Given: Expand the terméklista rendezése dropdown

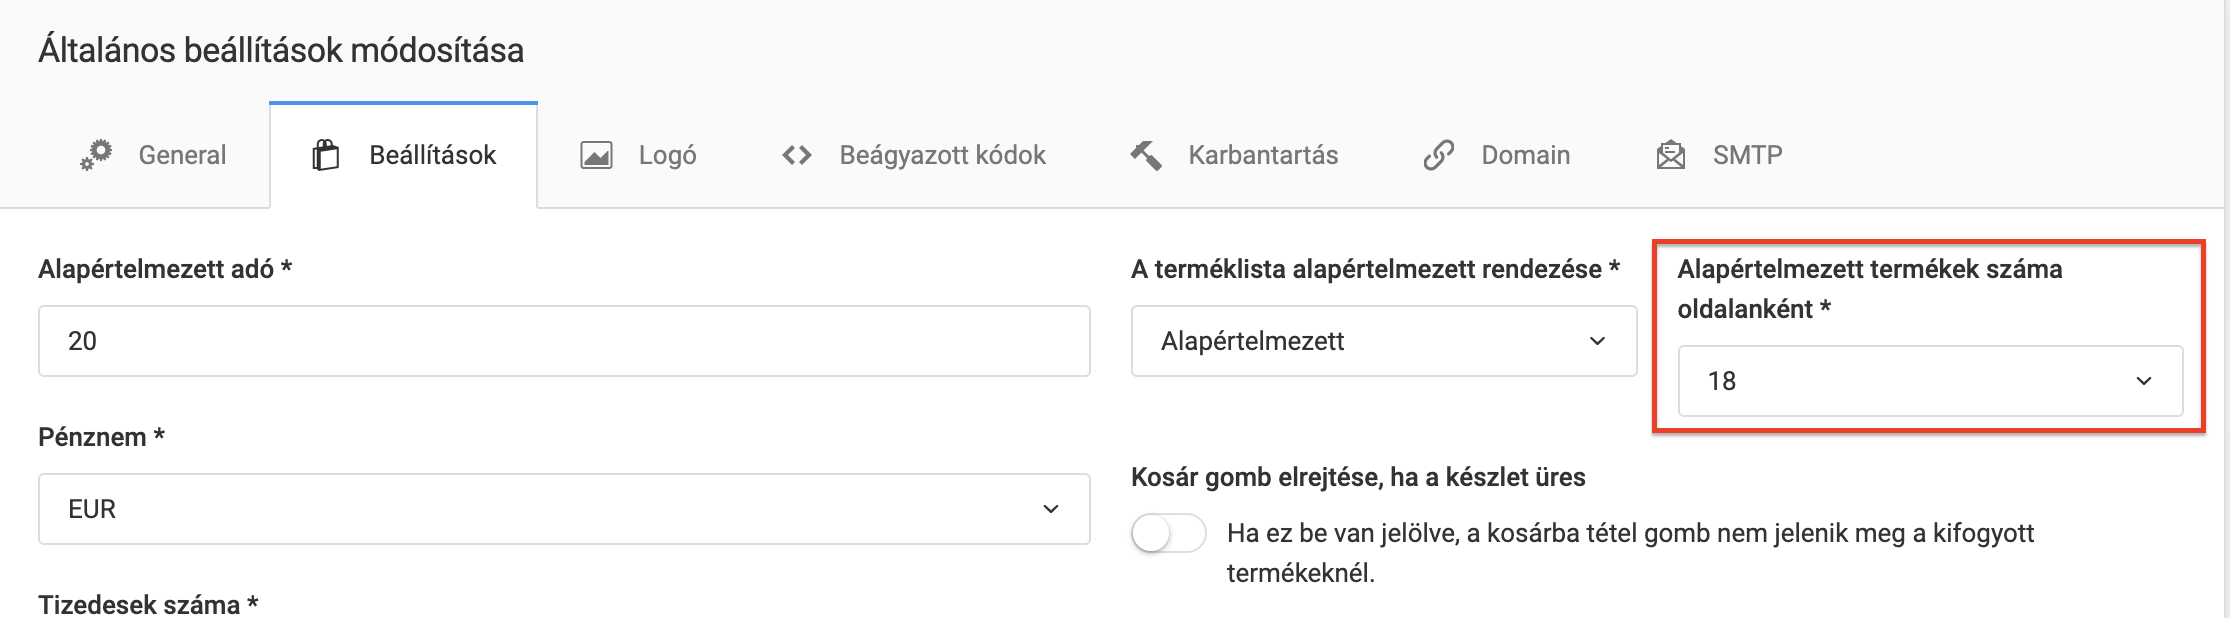Looking at the screenshot, I should click(x=1384, y=341).
